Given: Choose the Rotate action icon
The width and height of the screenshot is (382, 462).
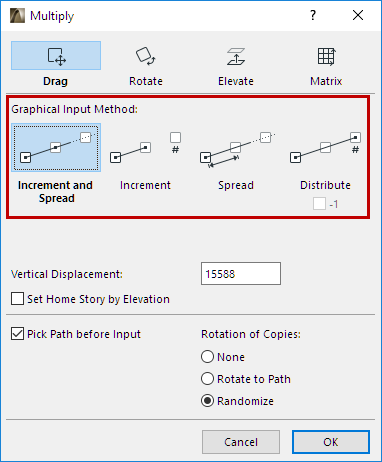Looking at the screenshot, I should (146, 56).
